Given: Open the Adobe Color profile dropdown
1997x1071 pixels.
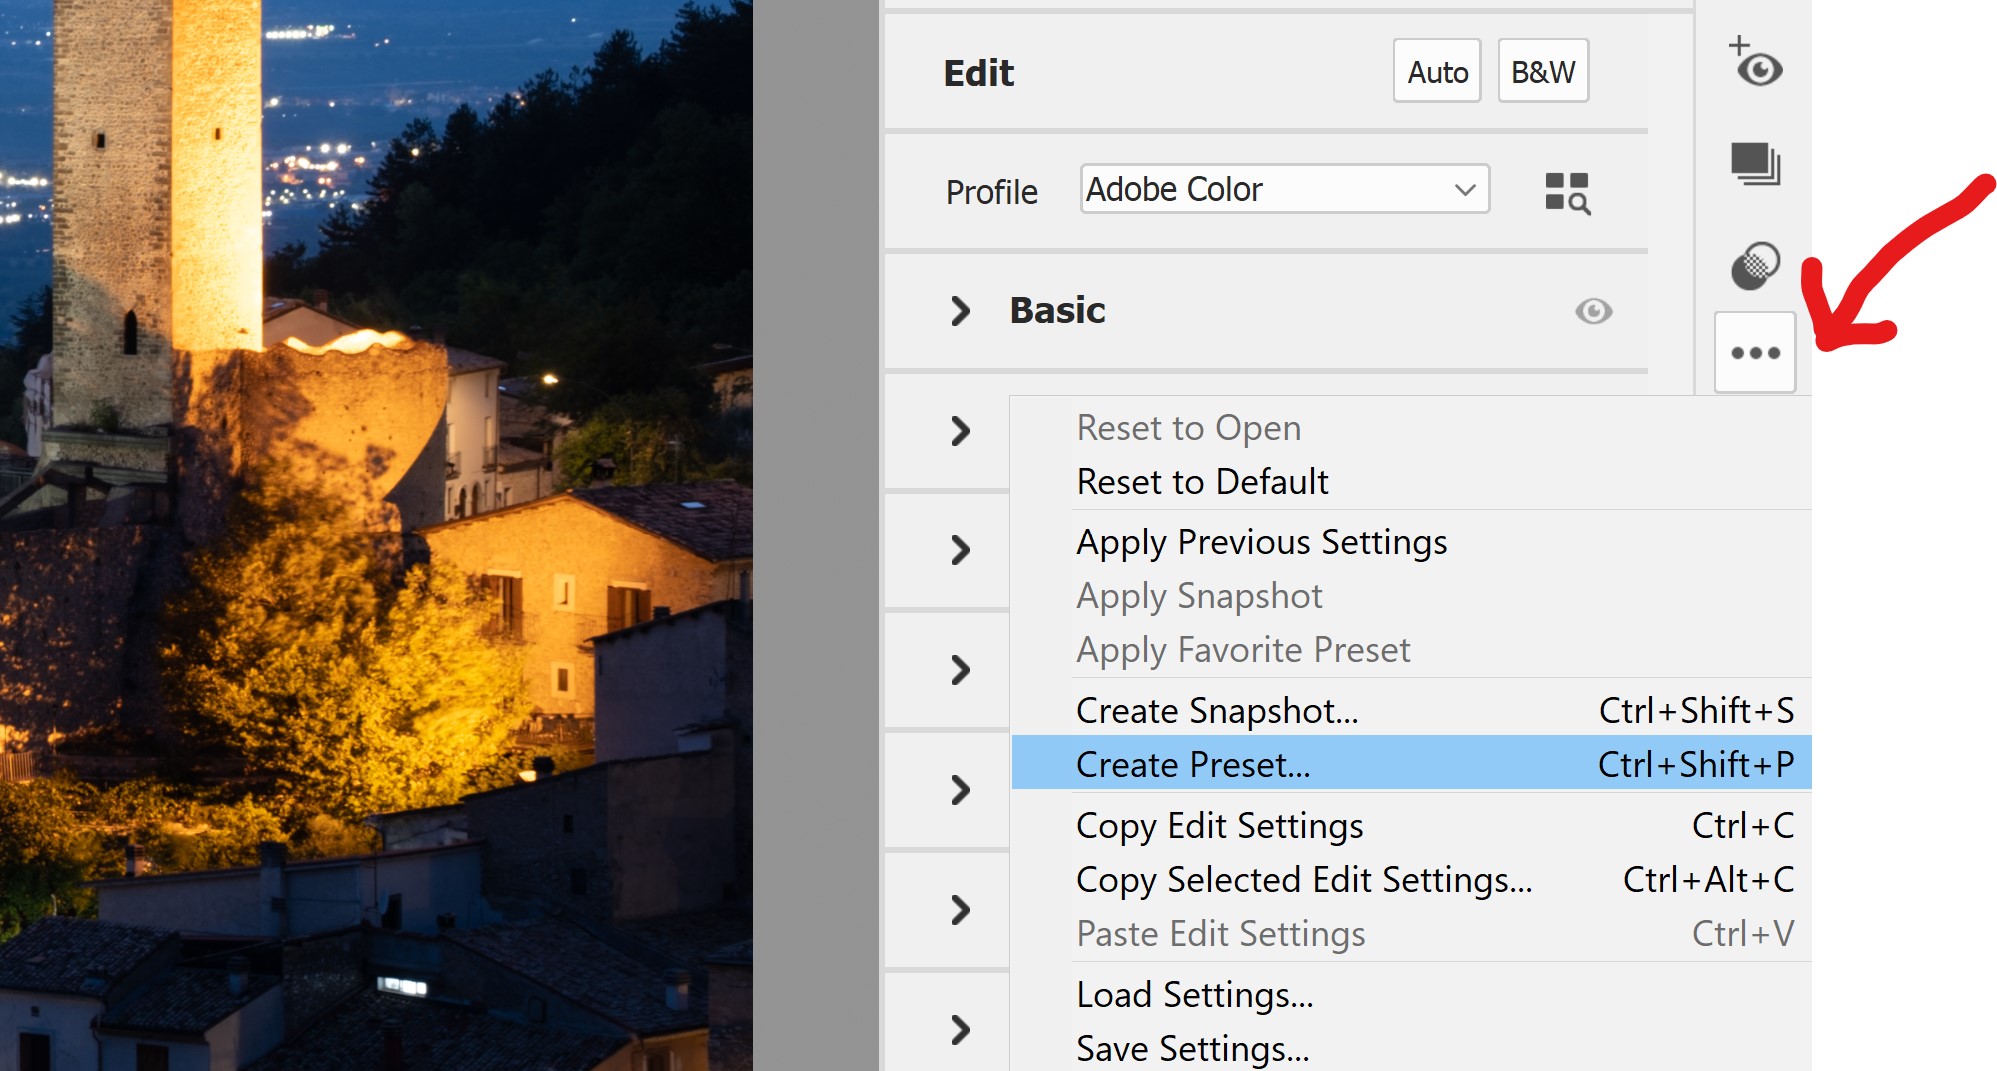Looking at the screenshot, I should pos(1285,189).
